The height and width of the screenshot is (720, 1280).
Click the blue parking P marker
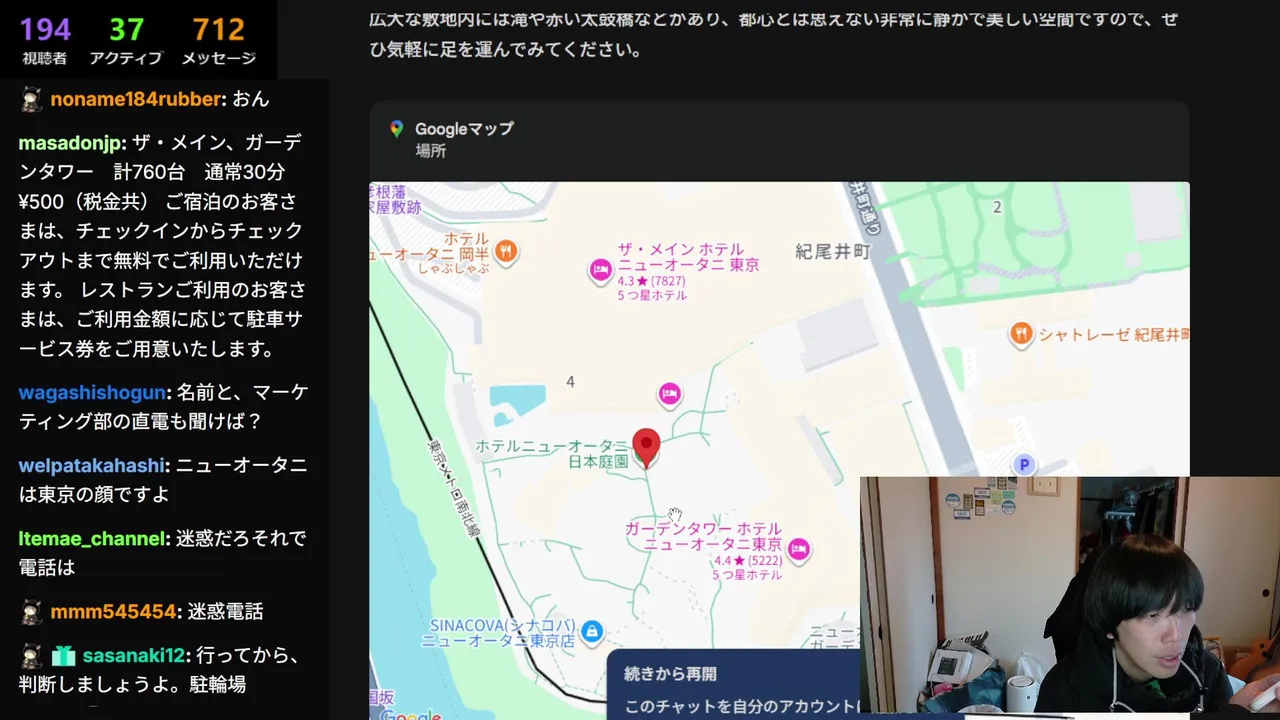[x=1023, y=465]
